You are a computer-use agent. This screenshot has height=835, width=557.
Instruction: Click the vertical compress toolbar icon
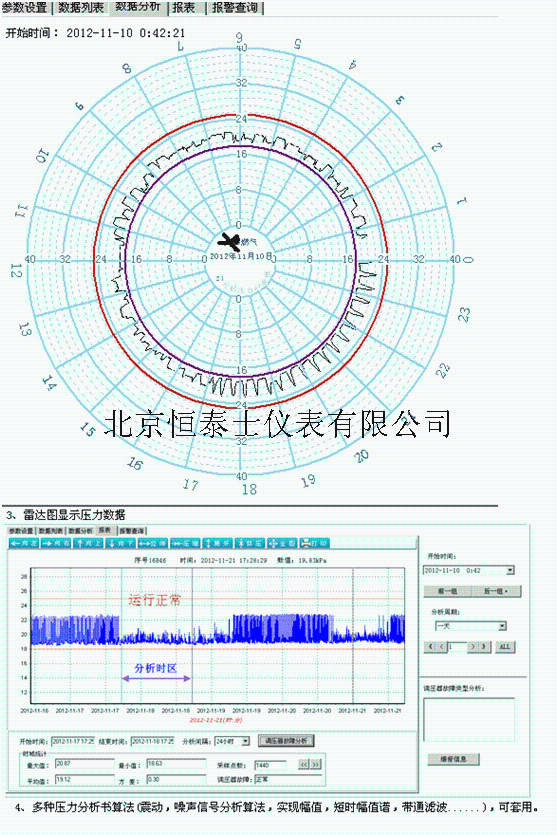pyautogui.click(x=250, y=543)
